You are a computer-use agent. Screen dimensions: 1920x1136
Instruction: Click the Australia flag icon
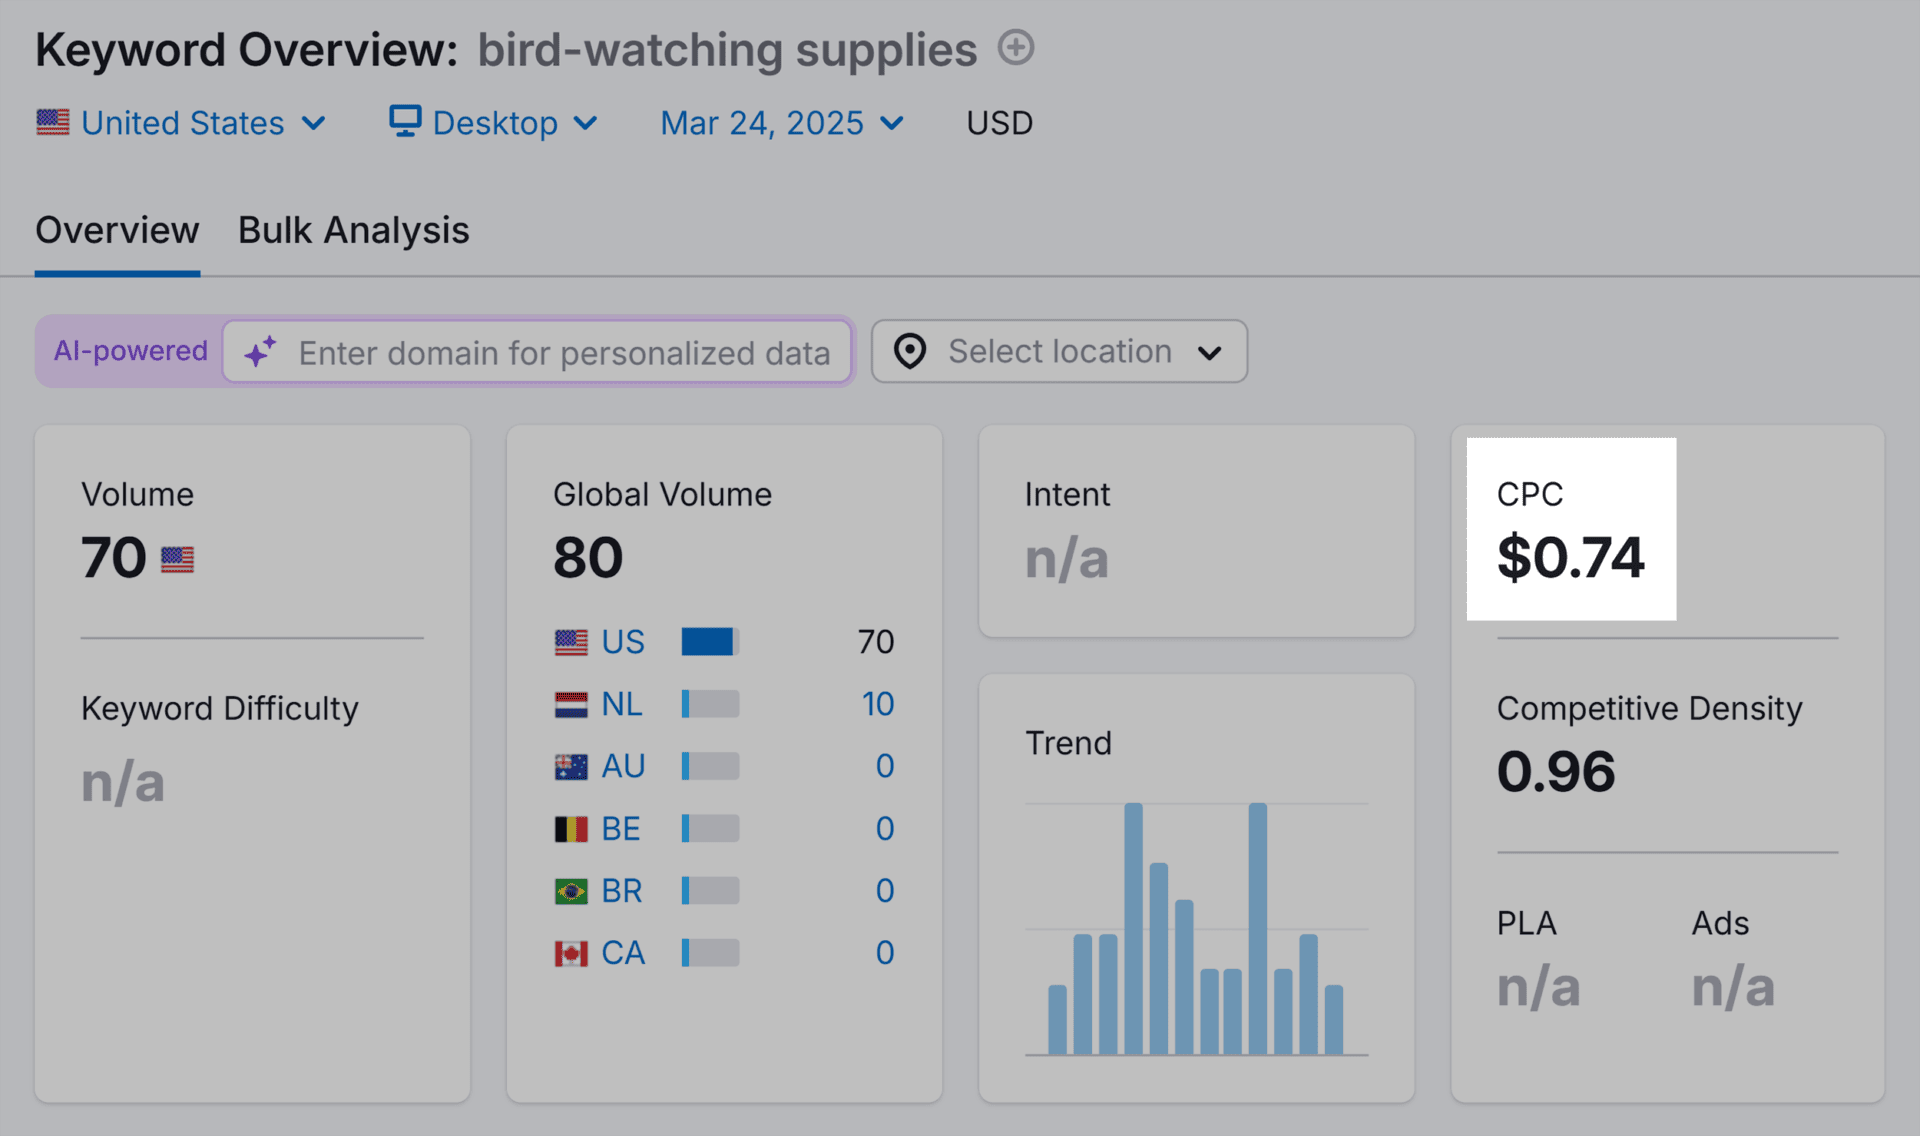(571, 766)
